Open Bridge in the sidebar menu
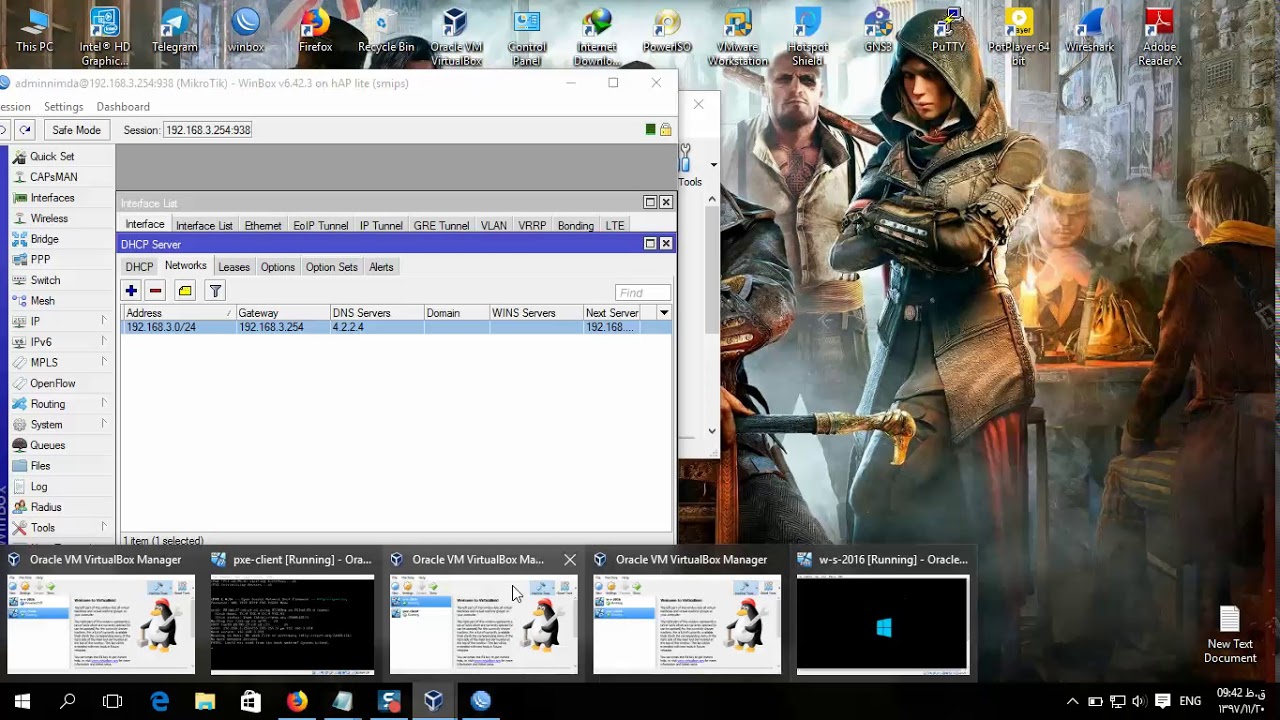The image size is (1280, 720). pos(44,239)
